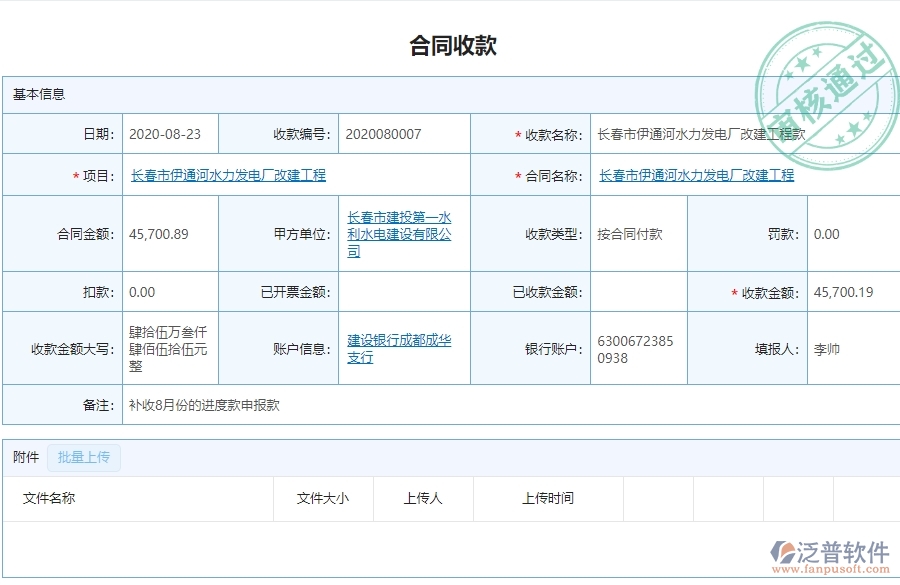The width and height of the screenshot is (900, 585).
Task: Click the 文件大小 column header
Action: click(322, 498)
